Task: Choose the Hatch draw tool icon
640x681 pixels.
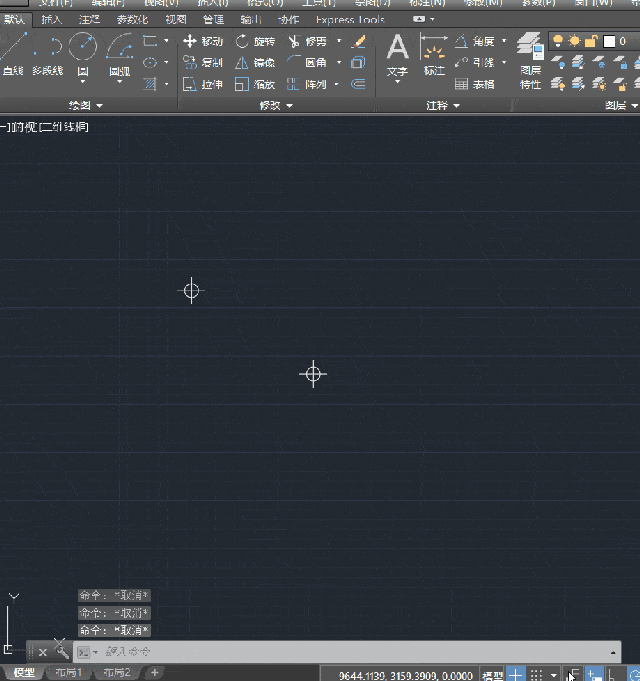Action: tap(150, 84)
